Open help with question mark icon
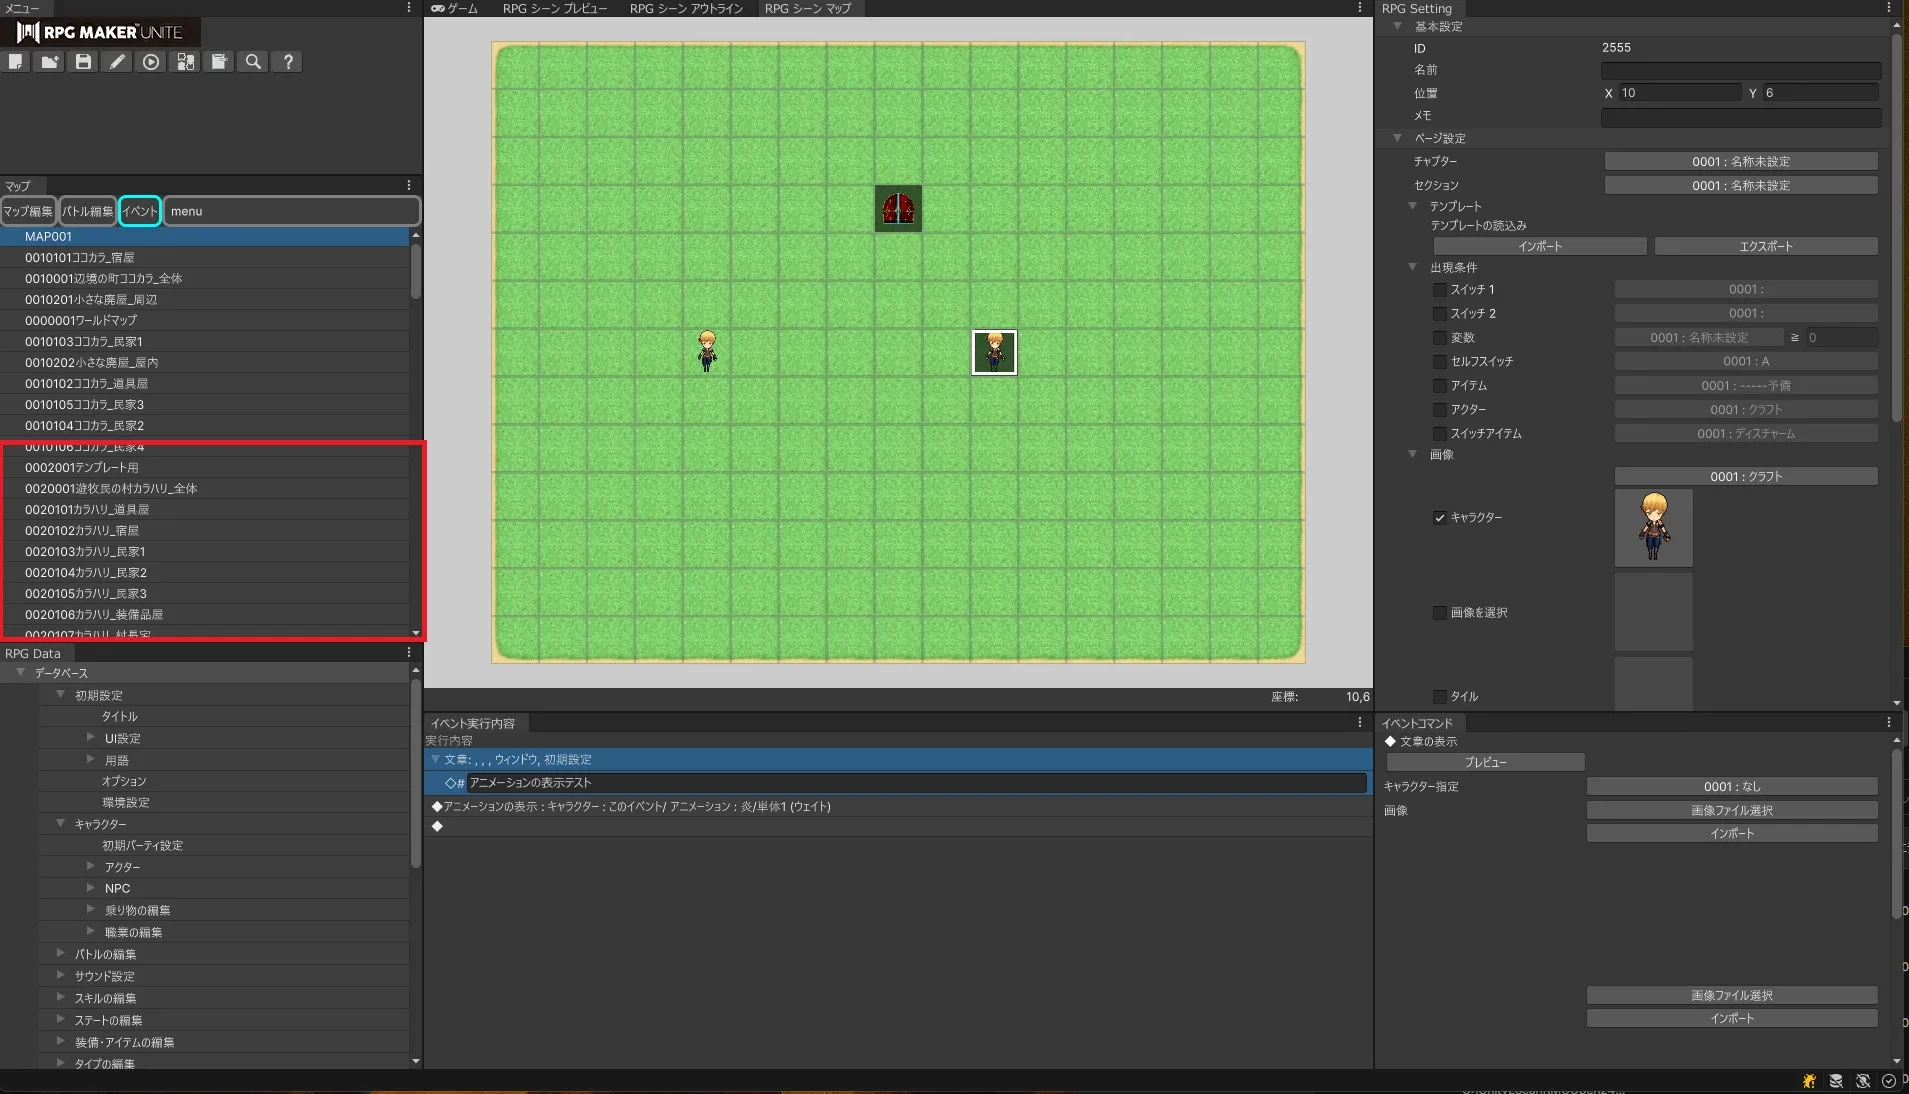1909x1094 pixels. pyautogui.click(x=288, y=62)
